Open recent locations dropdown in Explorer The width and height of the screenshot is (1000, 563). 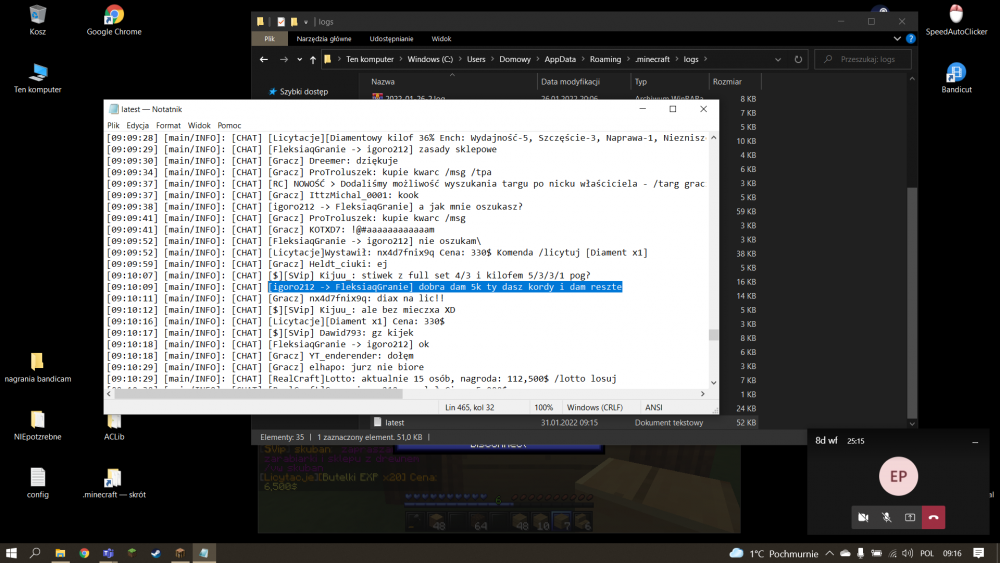coord(298,59)
